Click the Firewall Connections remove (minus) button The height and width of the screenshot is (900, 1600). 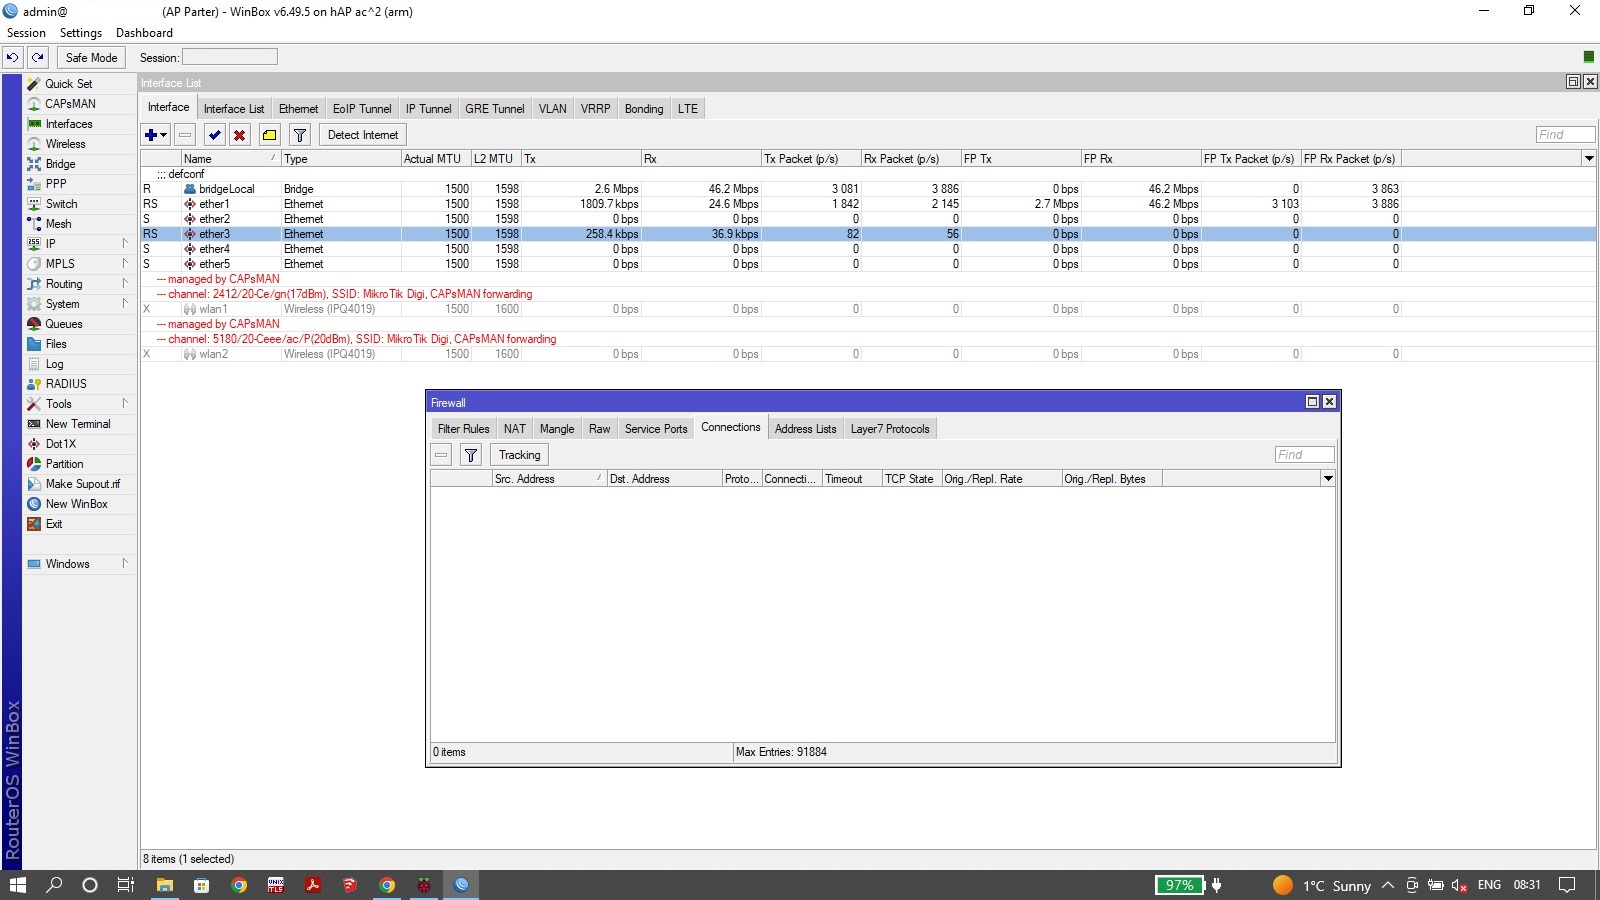coord(441,455)
